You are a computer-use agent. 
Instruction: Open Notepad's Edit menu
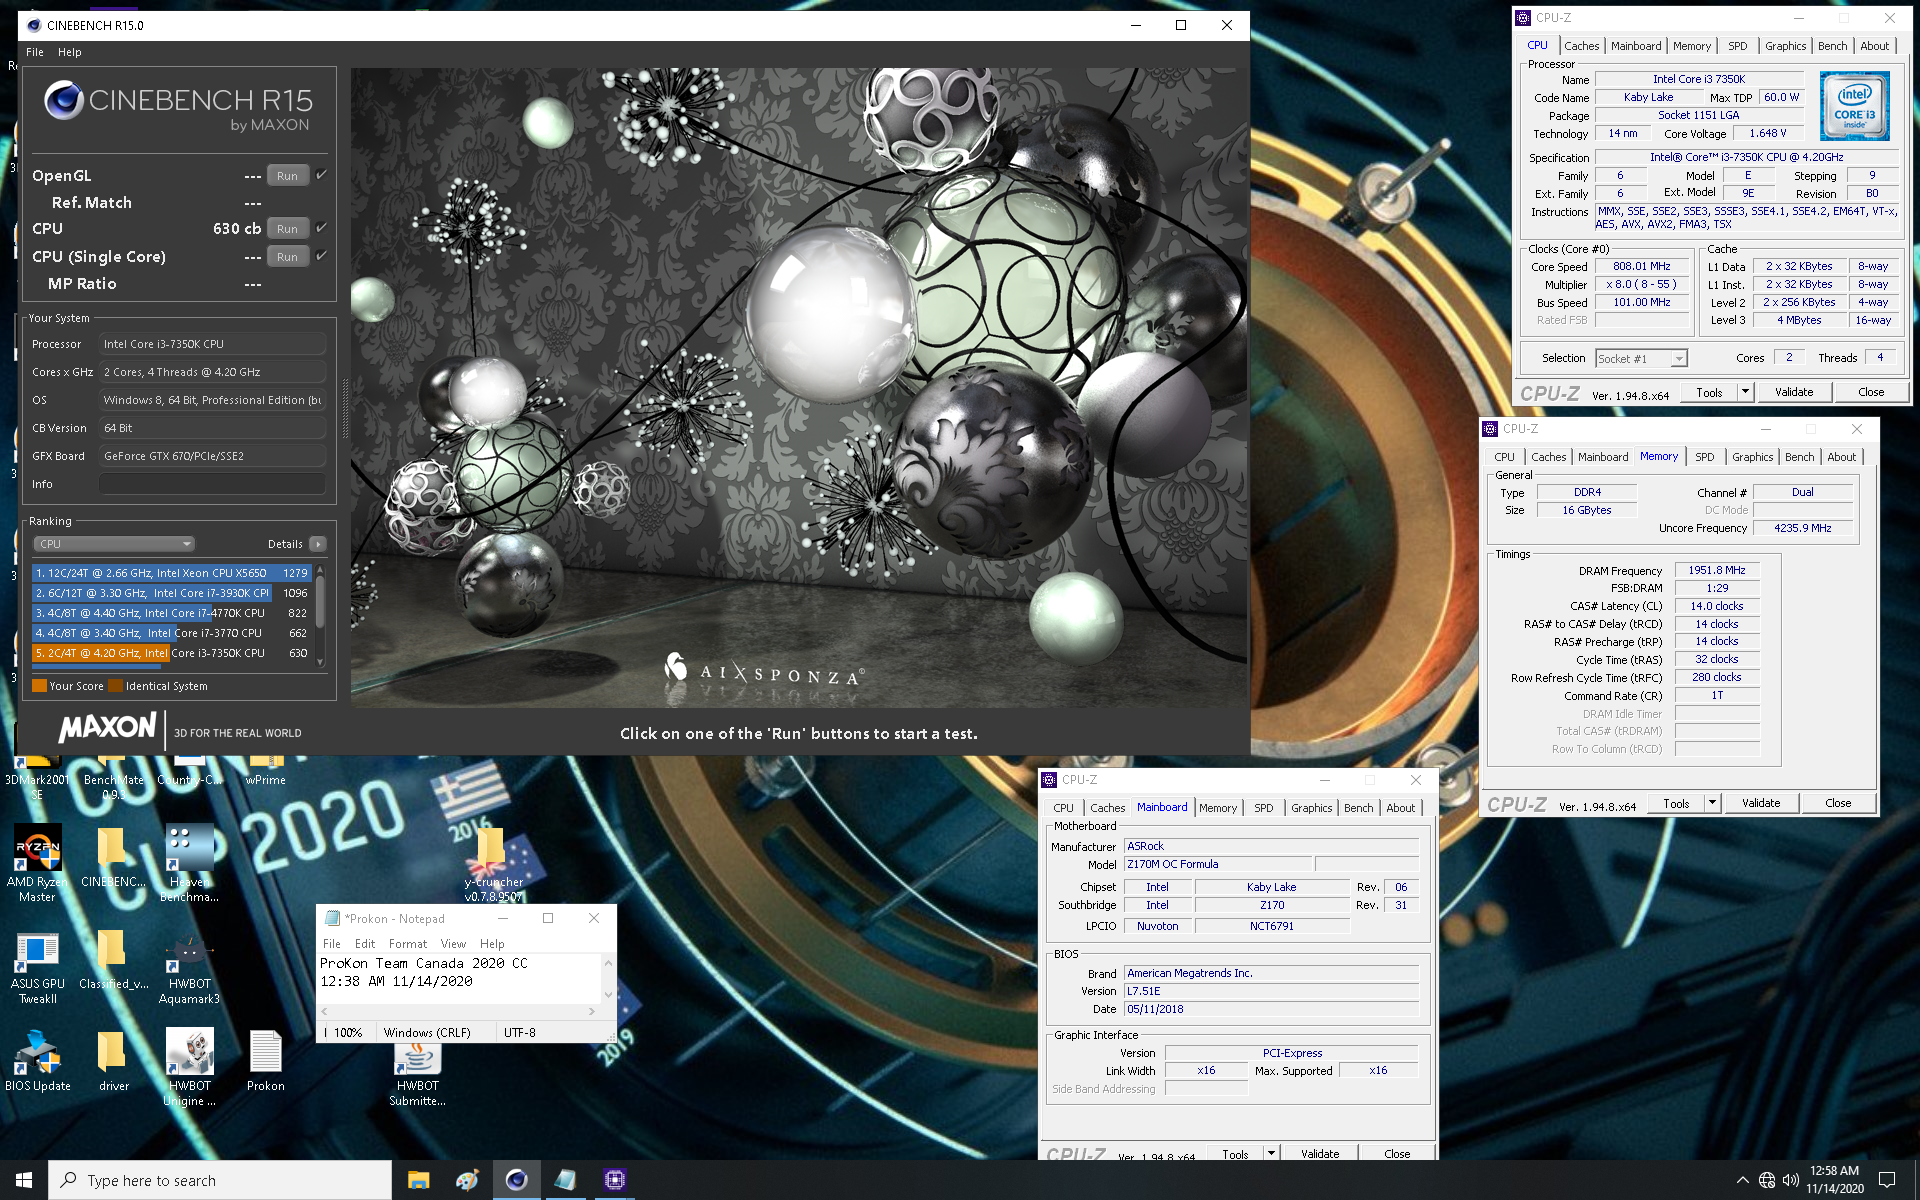point(365,944)
